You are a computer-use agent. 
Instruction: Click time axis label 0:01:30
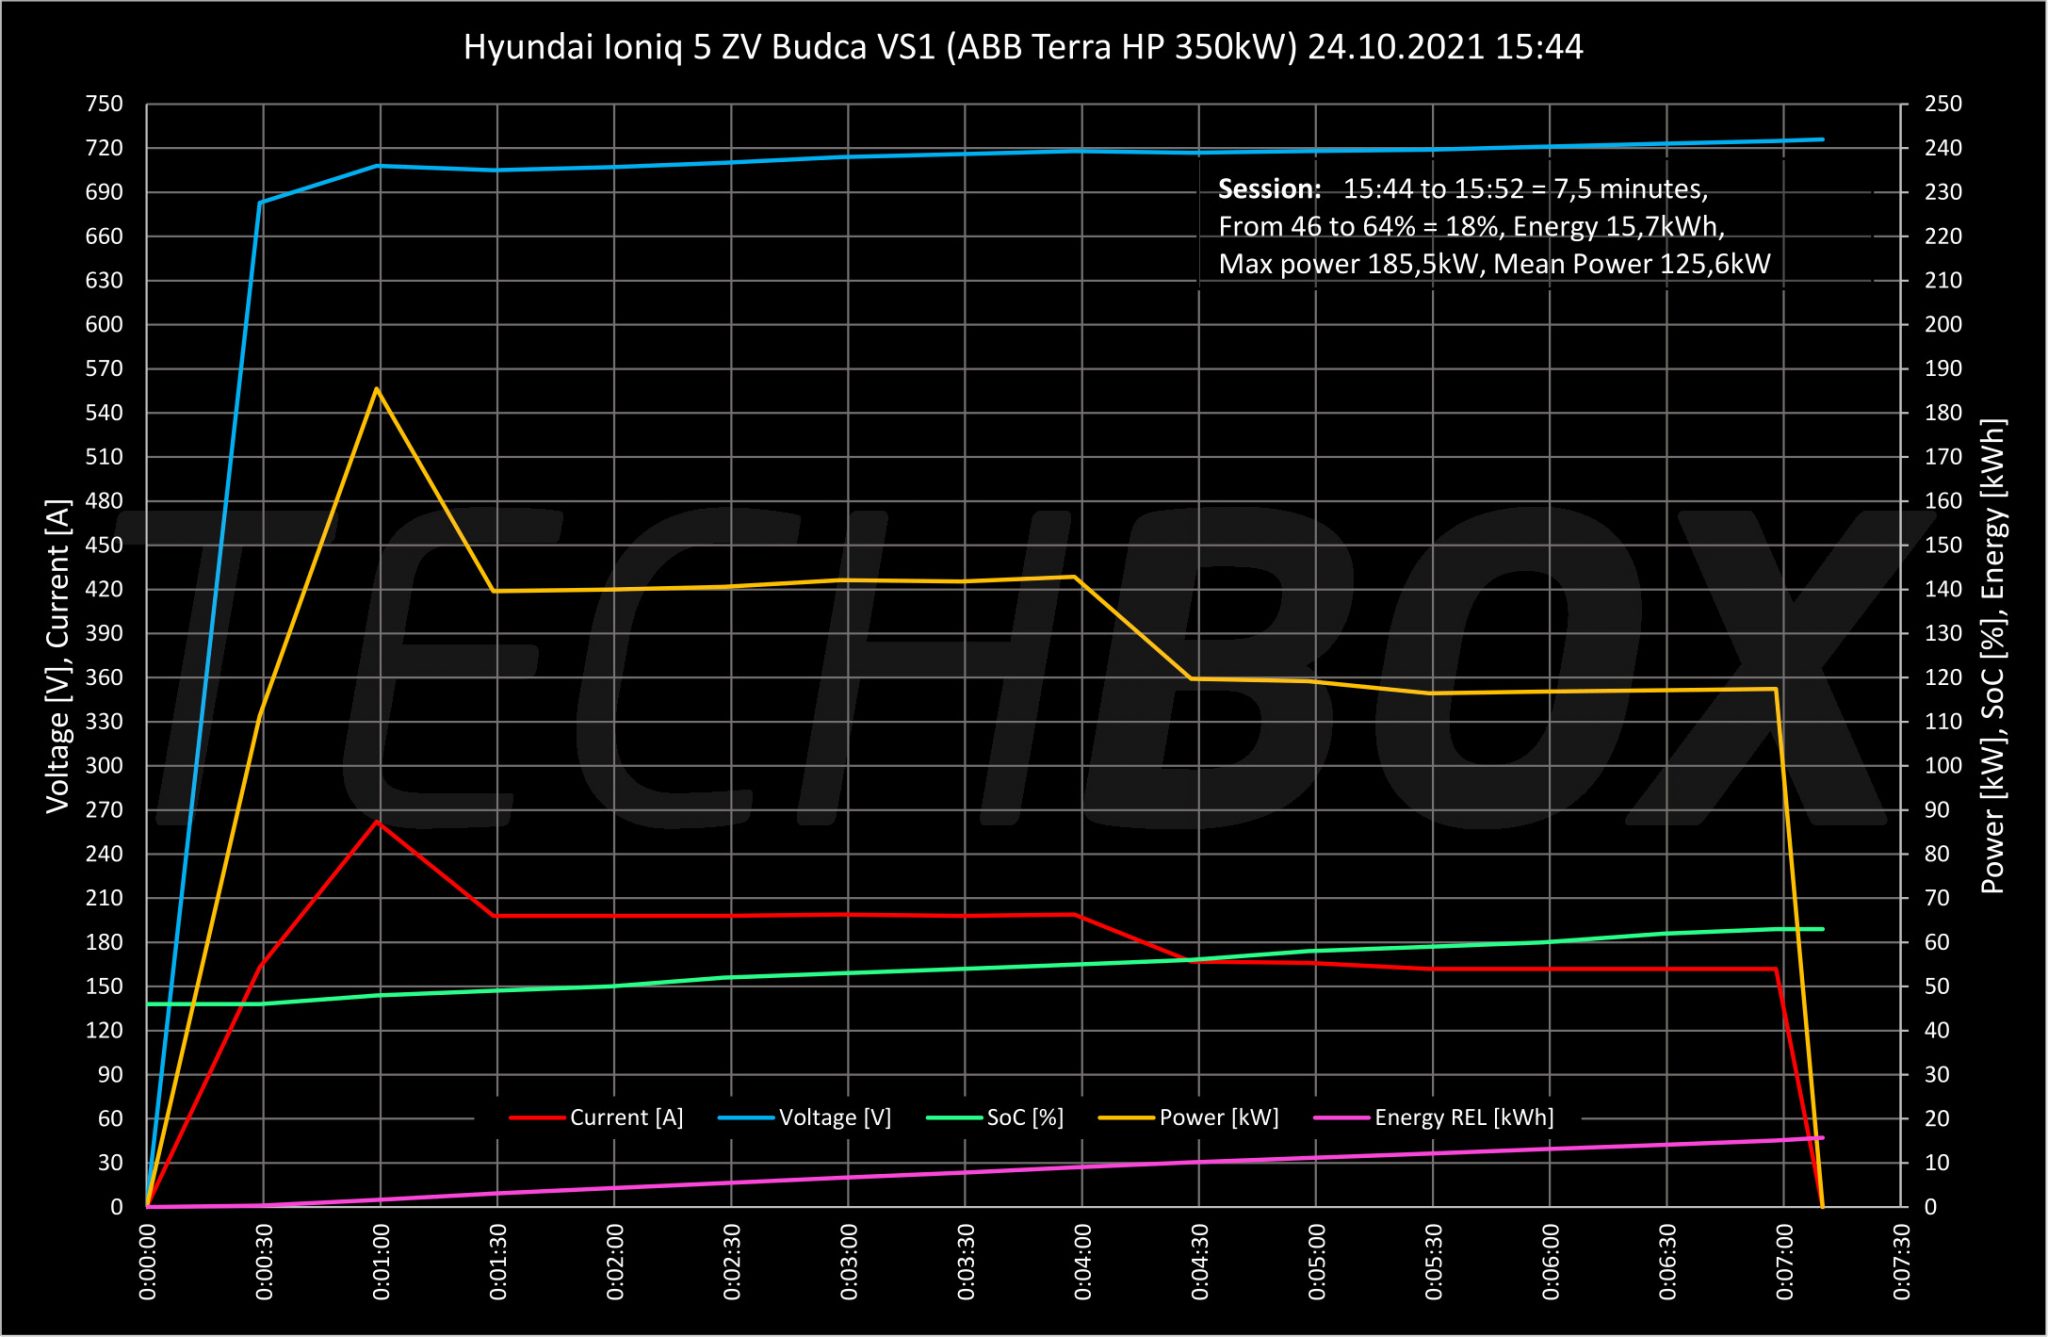(498, 1262)
